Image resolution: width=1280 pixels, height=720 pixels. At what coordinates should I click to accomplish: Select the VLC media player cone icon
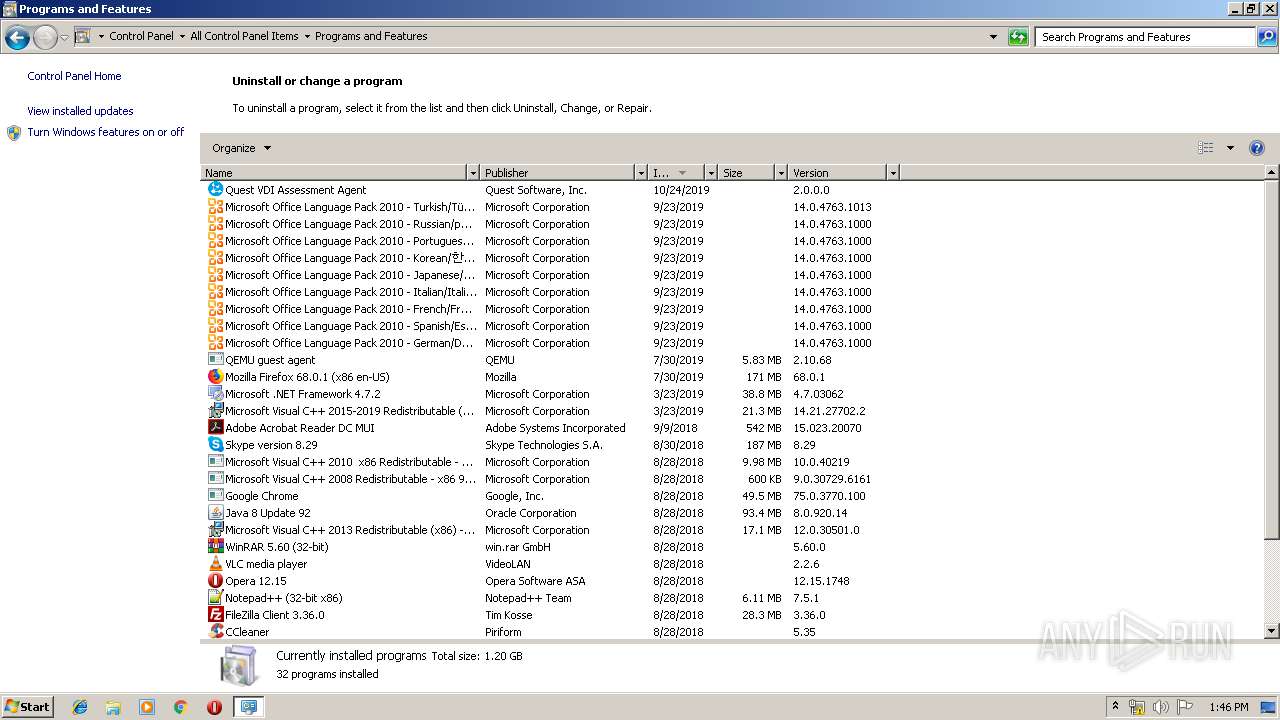click(215, 563)
